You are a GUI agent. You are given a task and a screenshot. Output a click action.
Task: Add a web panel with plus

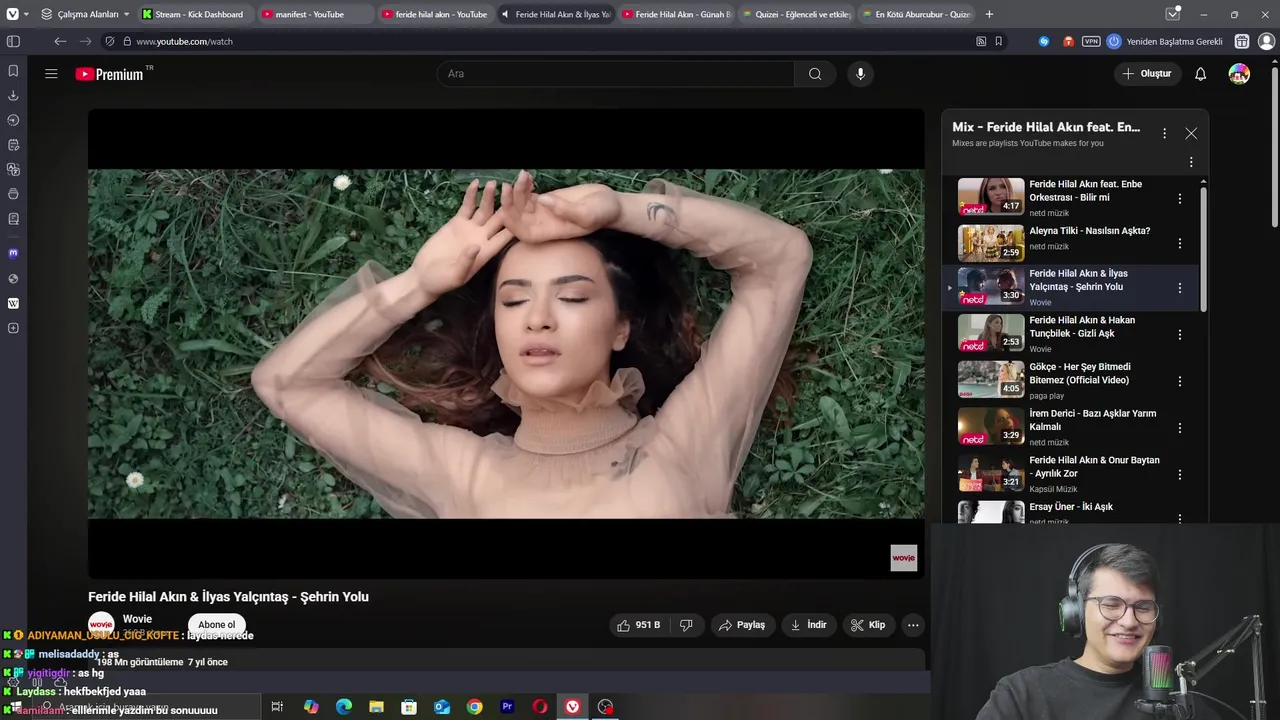pyautogui.click(x=13, y=328)
